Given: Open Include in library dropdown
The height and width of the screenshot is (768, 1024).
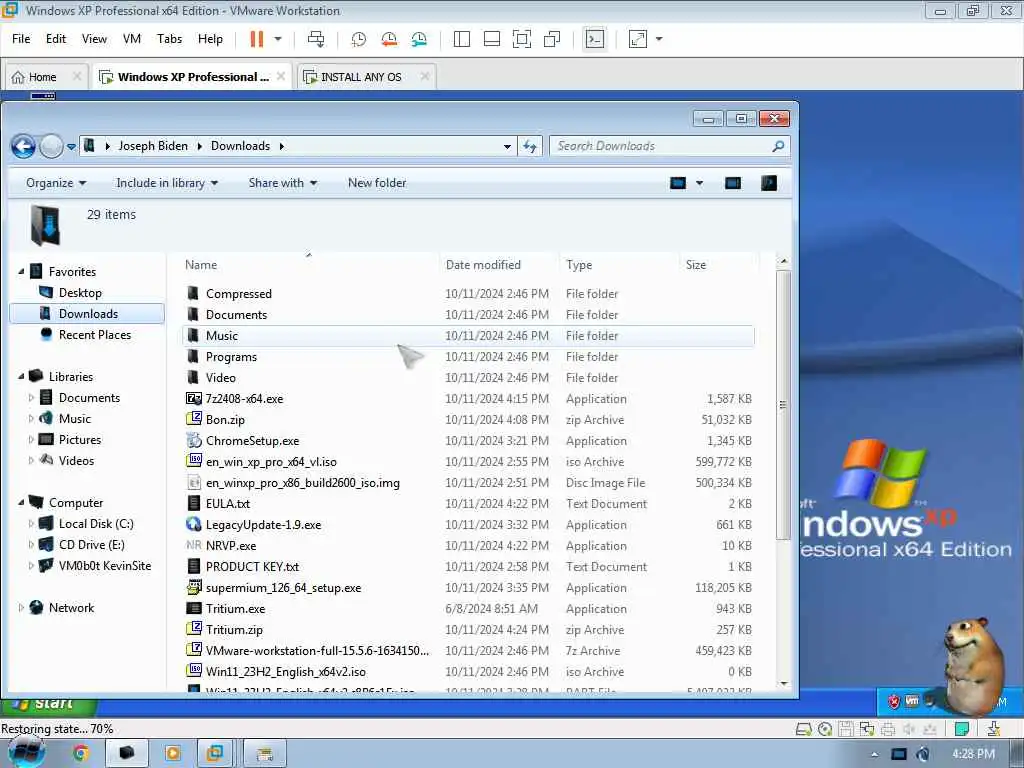Looking at the screenshot, I should [x=167, y=183].
